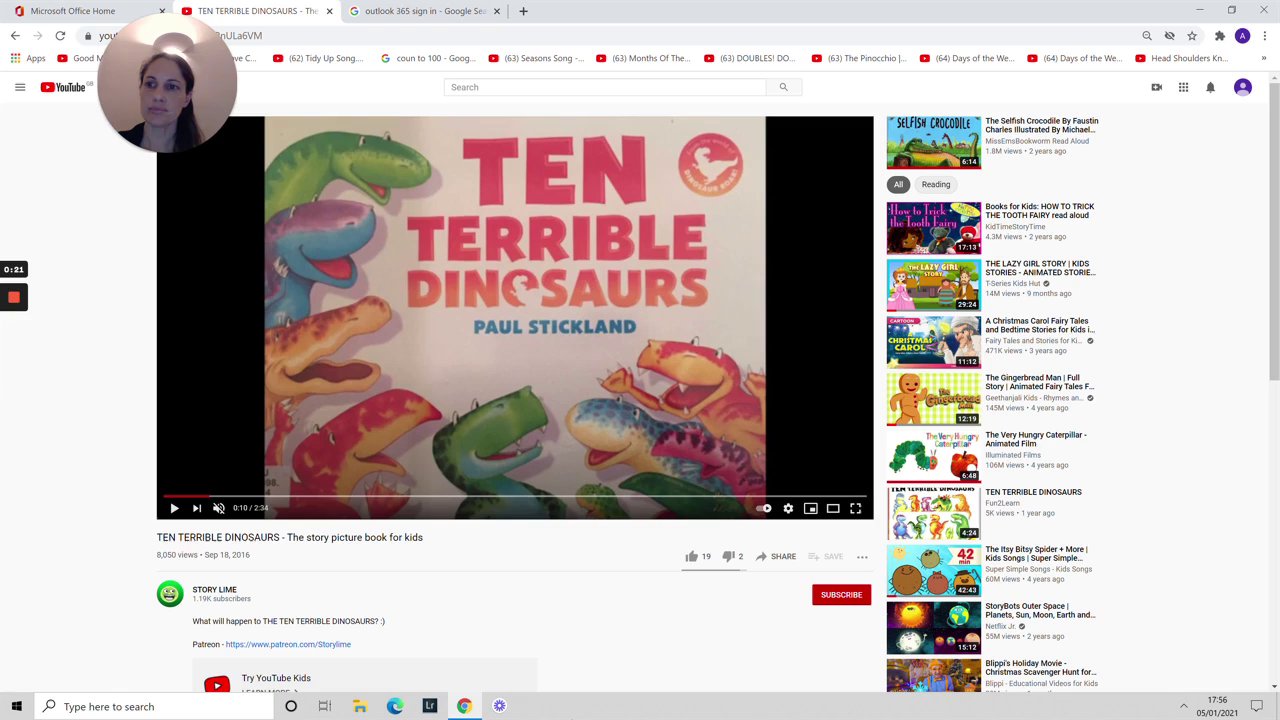Go to YouTube home logo
Viewport: 1280px width, 720px height.
[x=63, y=87]
